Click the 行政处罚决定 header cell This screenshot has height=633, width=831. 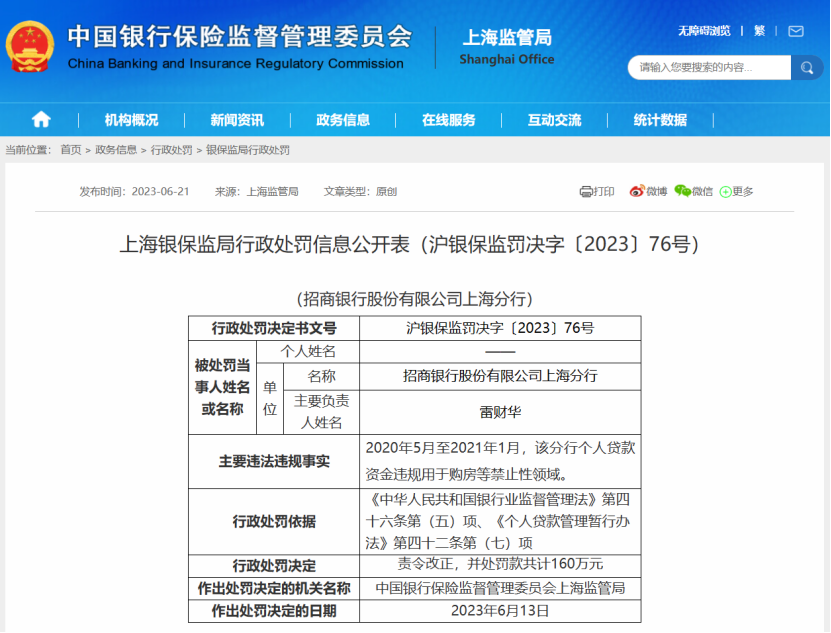pos(274,566)
